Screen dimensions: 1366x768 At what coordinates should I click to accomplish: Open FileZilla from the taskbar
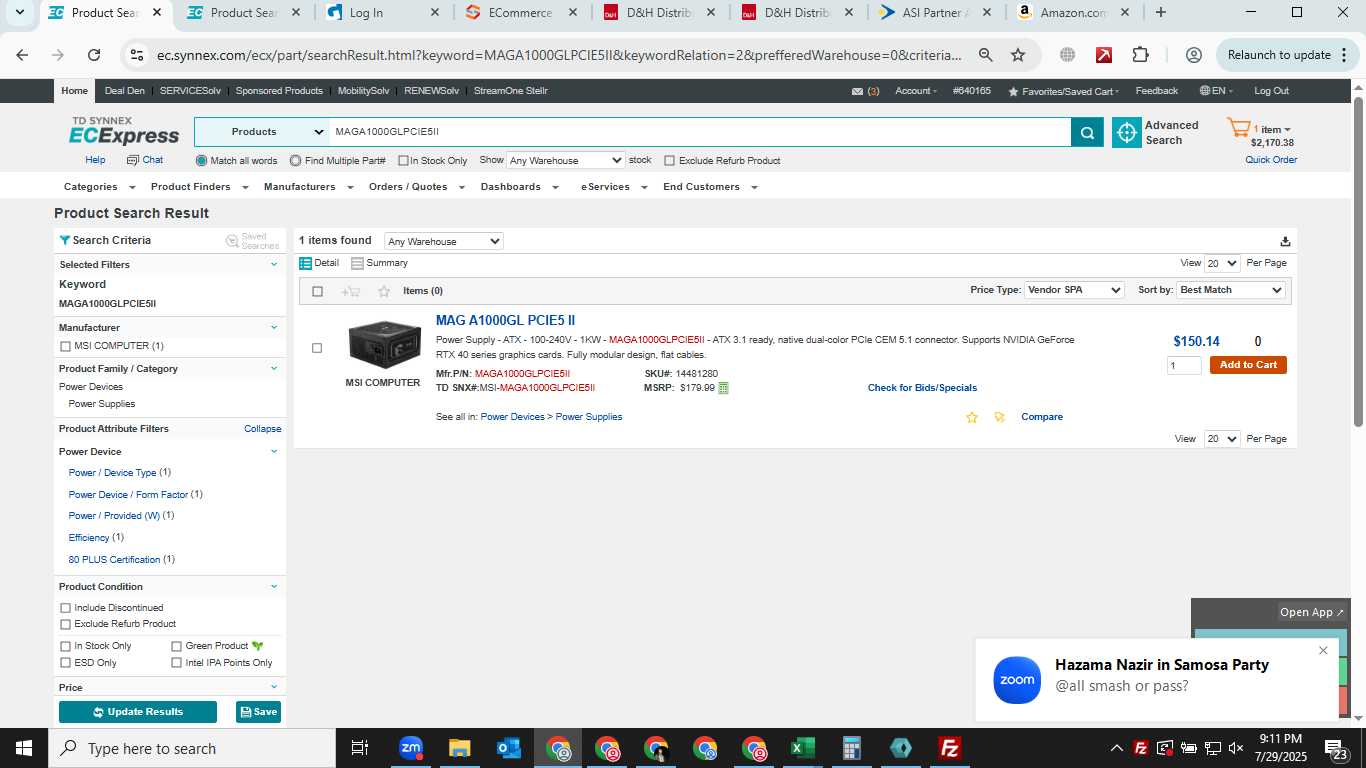(x=949, y=748)
